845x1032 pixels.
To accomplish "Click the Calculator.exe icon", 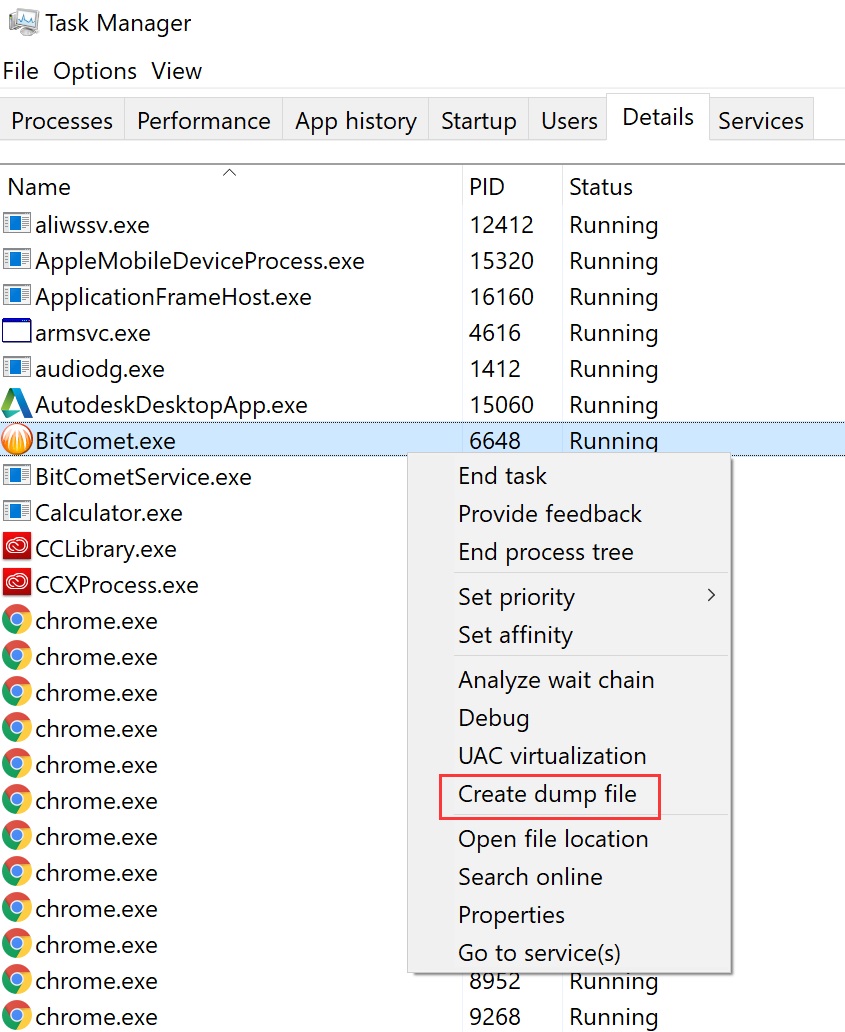I will [x=16, y=511].
